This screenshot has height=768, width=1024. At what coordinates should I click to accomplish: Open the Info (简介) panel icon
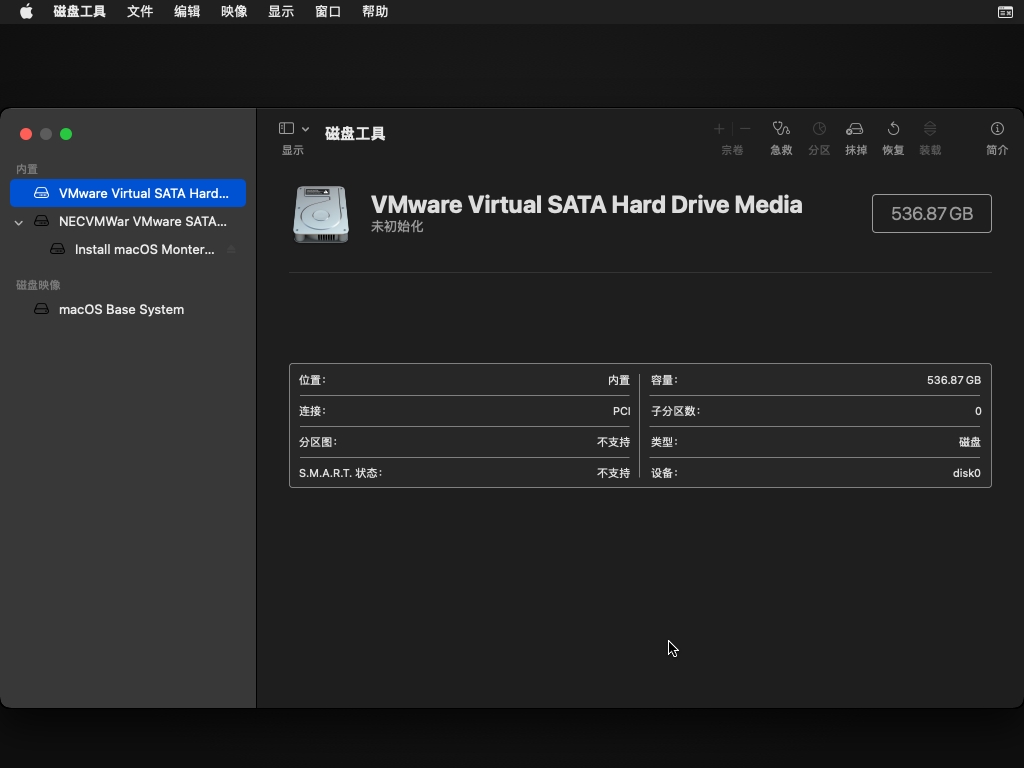coord(997,129)
